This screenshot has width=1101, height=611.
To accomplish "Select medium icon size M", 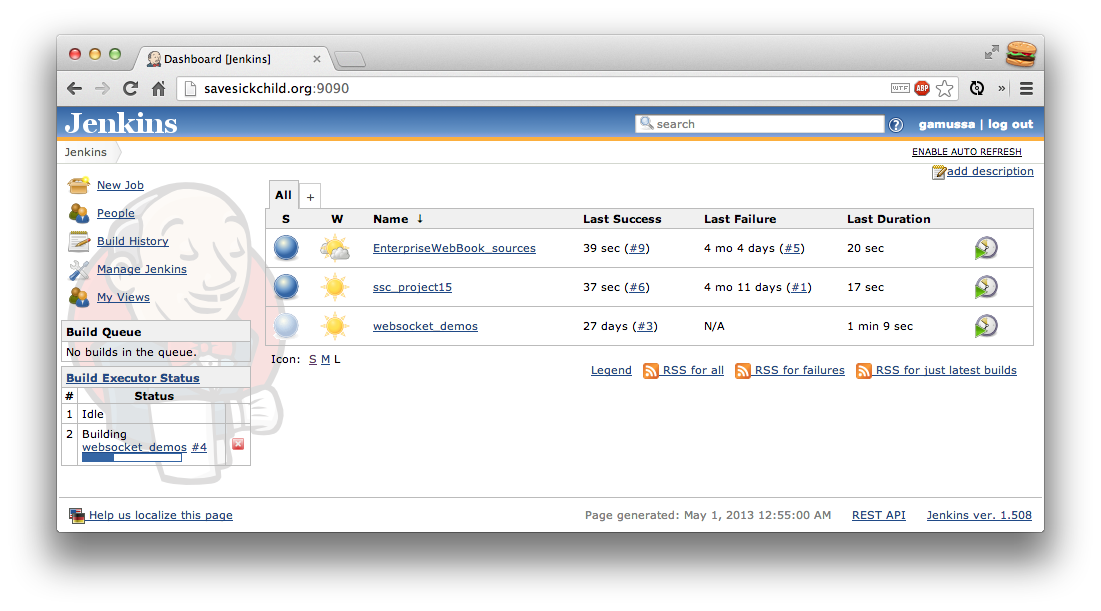I will click(325, 359).
